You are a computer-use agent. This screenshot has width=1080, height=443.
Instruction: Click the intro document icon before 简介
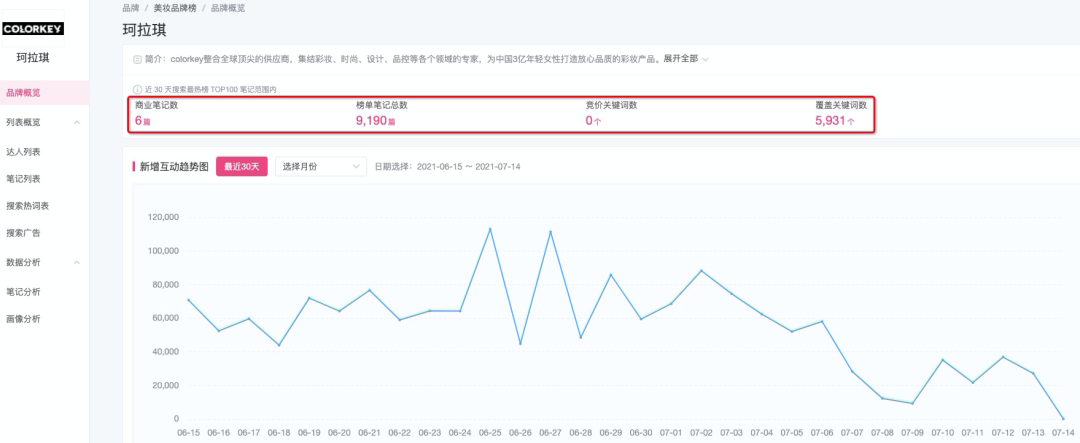click(137, 59)
